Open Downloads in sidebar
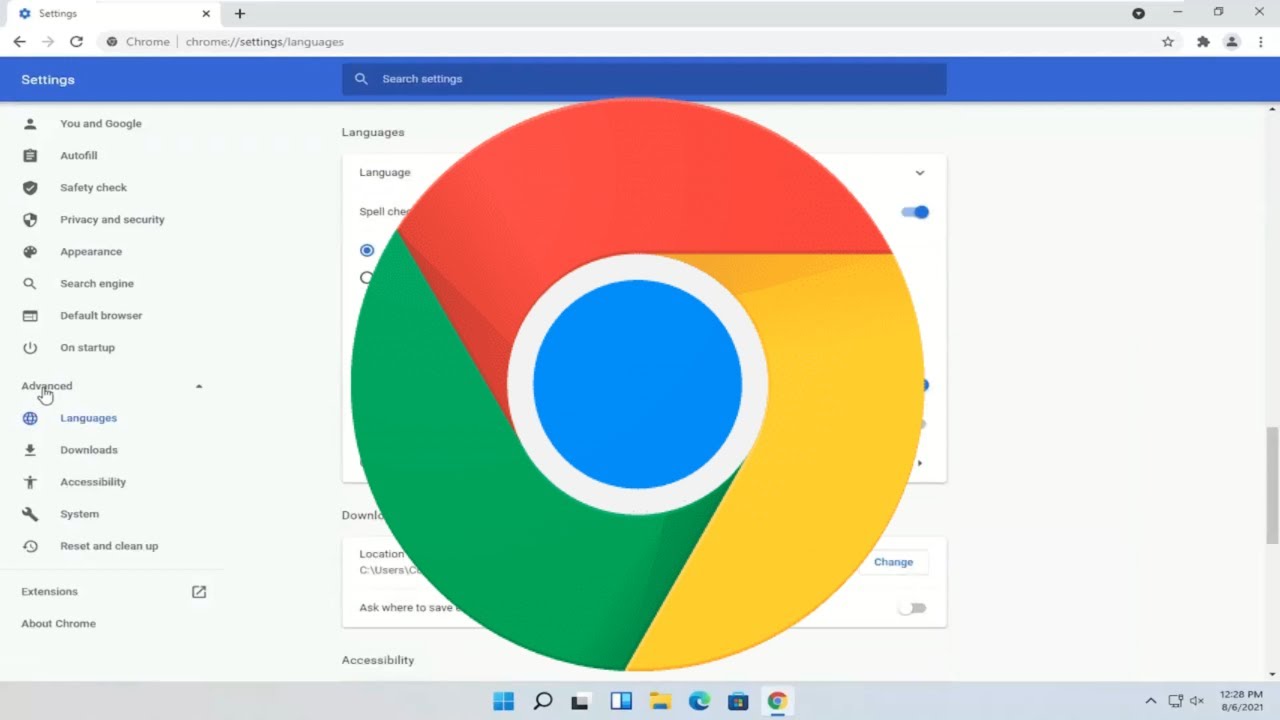 click(x=89, y=450)
